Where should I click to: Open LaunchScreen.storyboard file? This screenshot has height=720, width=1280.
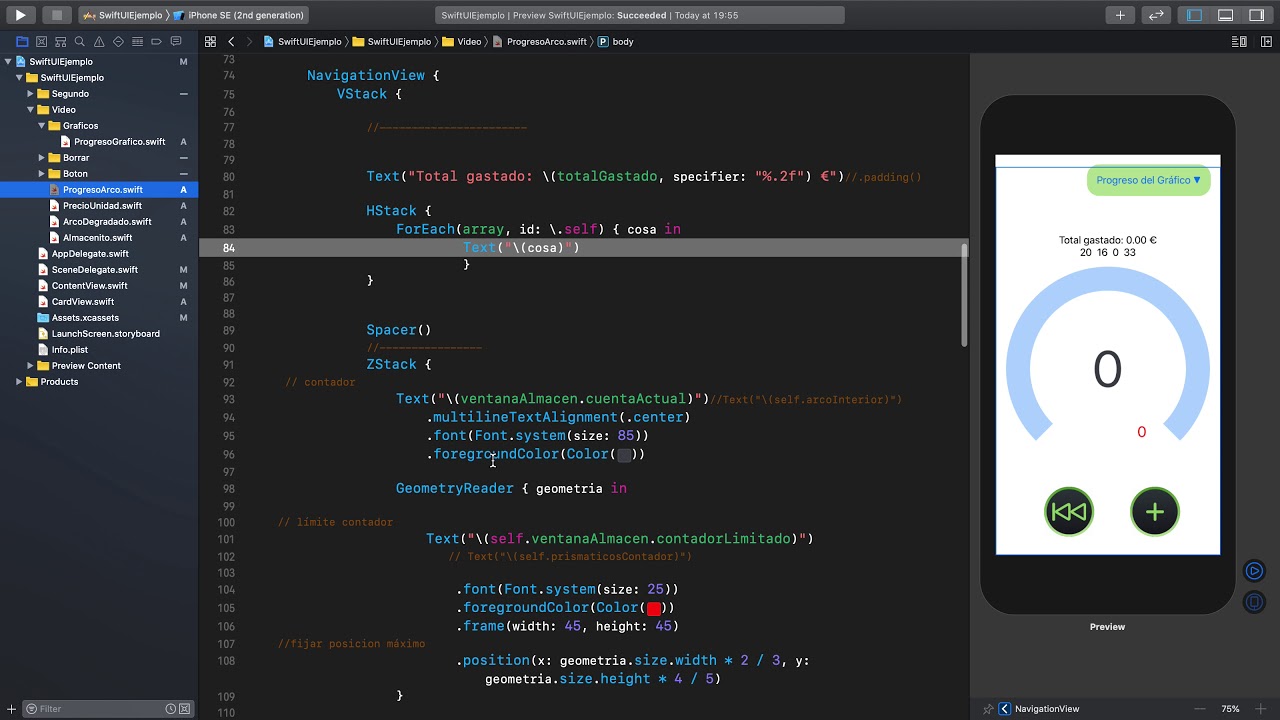click(x=105, y=334)
